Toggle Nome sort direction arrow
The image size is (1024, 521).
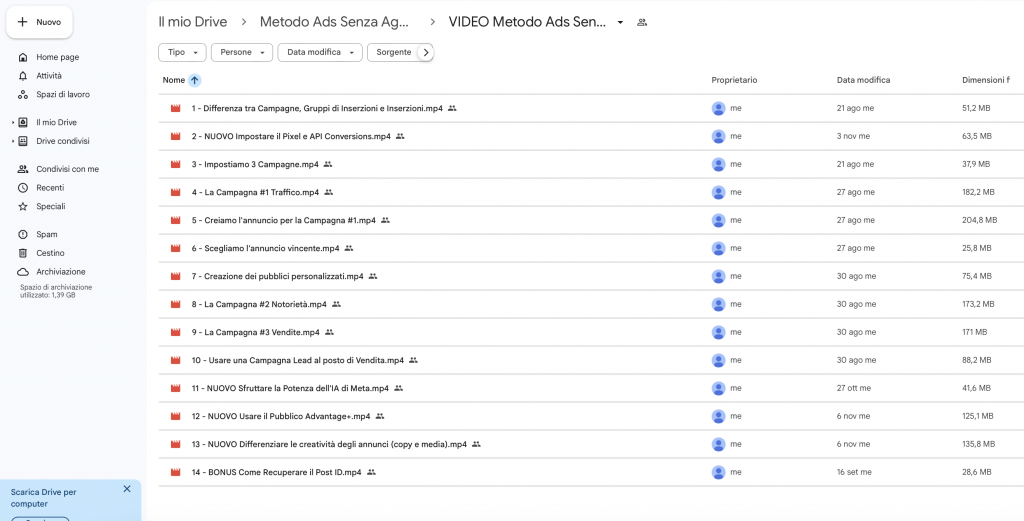(x=194, y=80)
